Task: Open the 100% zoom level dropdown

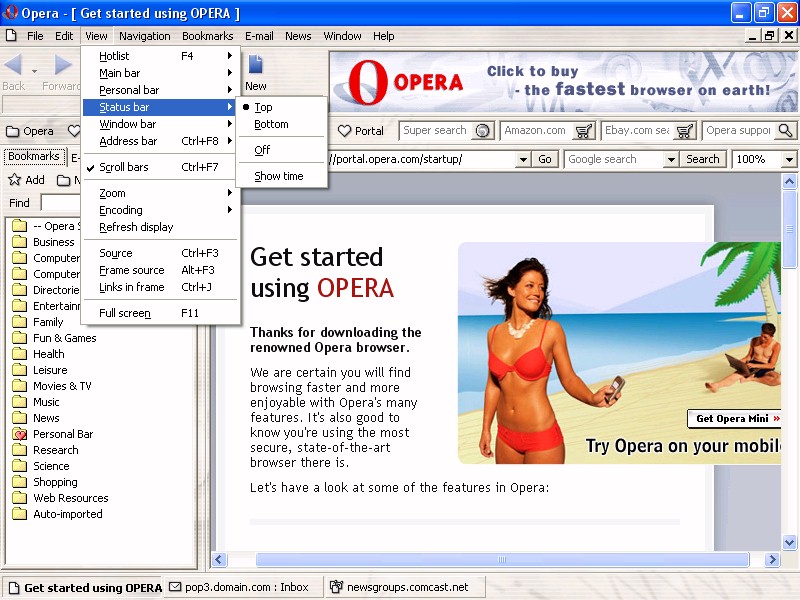Action: 789,160
